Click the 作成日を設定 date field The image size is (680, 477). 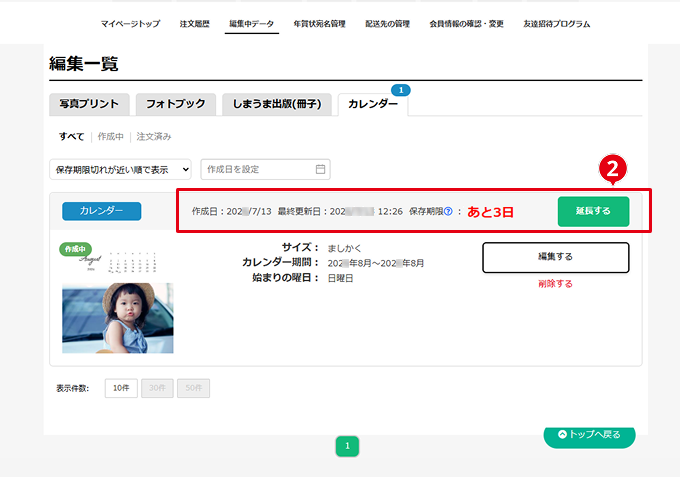tap(265, 169)
